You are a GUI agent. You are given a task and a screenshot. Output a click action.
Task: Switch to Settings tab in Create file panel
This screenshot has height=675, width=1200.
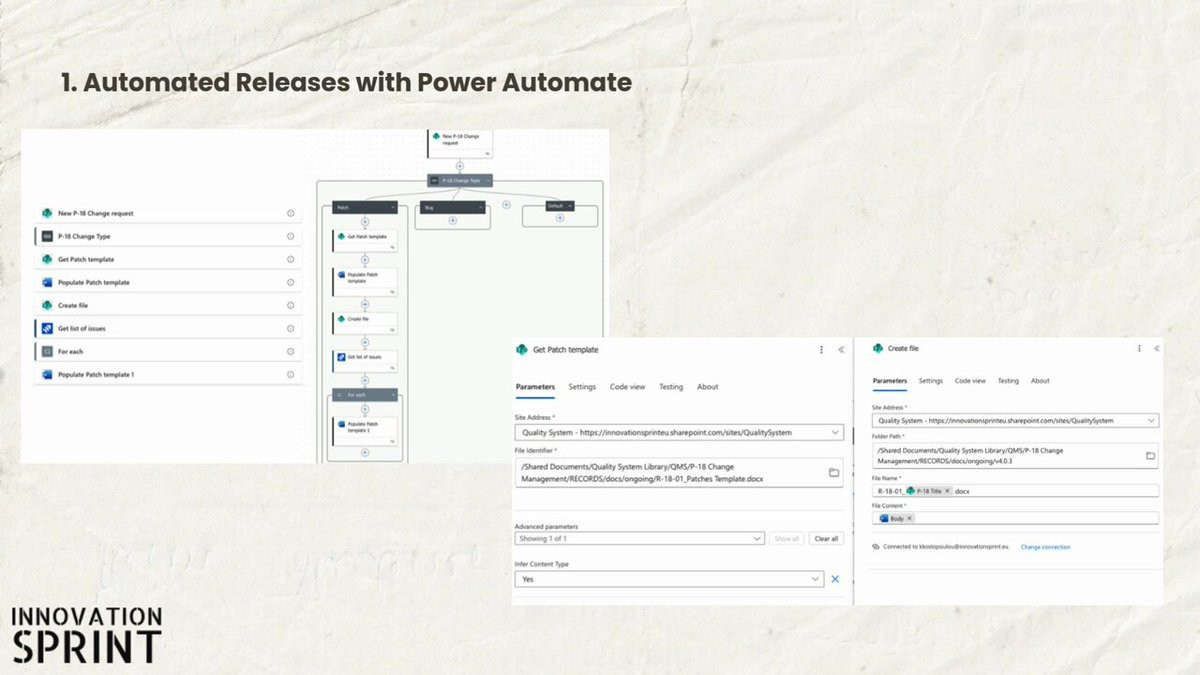pos(930,381)
